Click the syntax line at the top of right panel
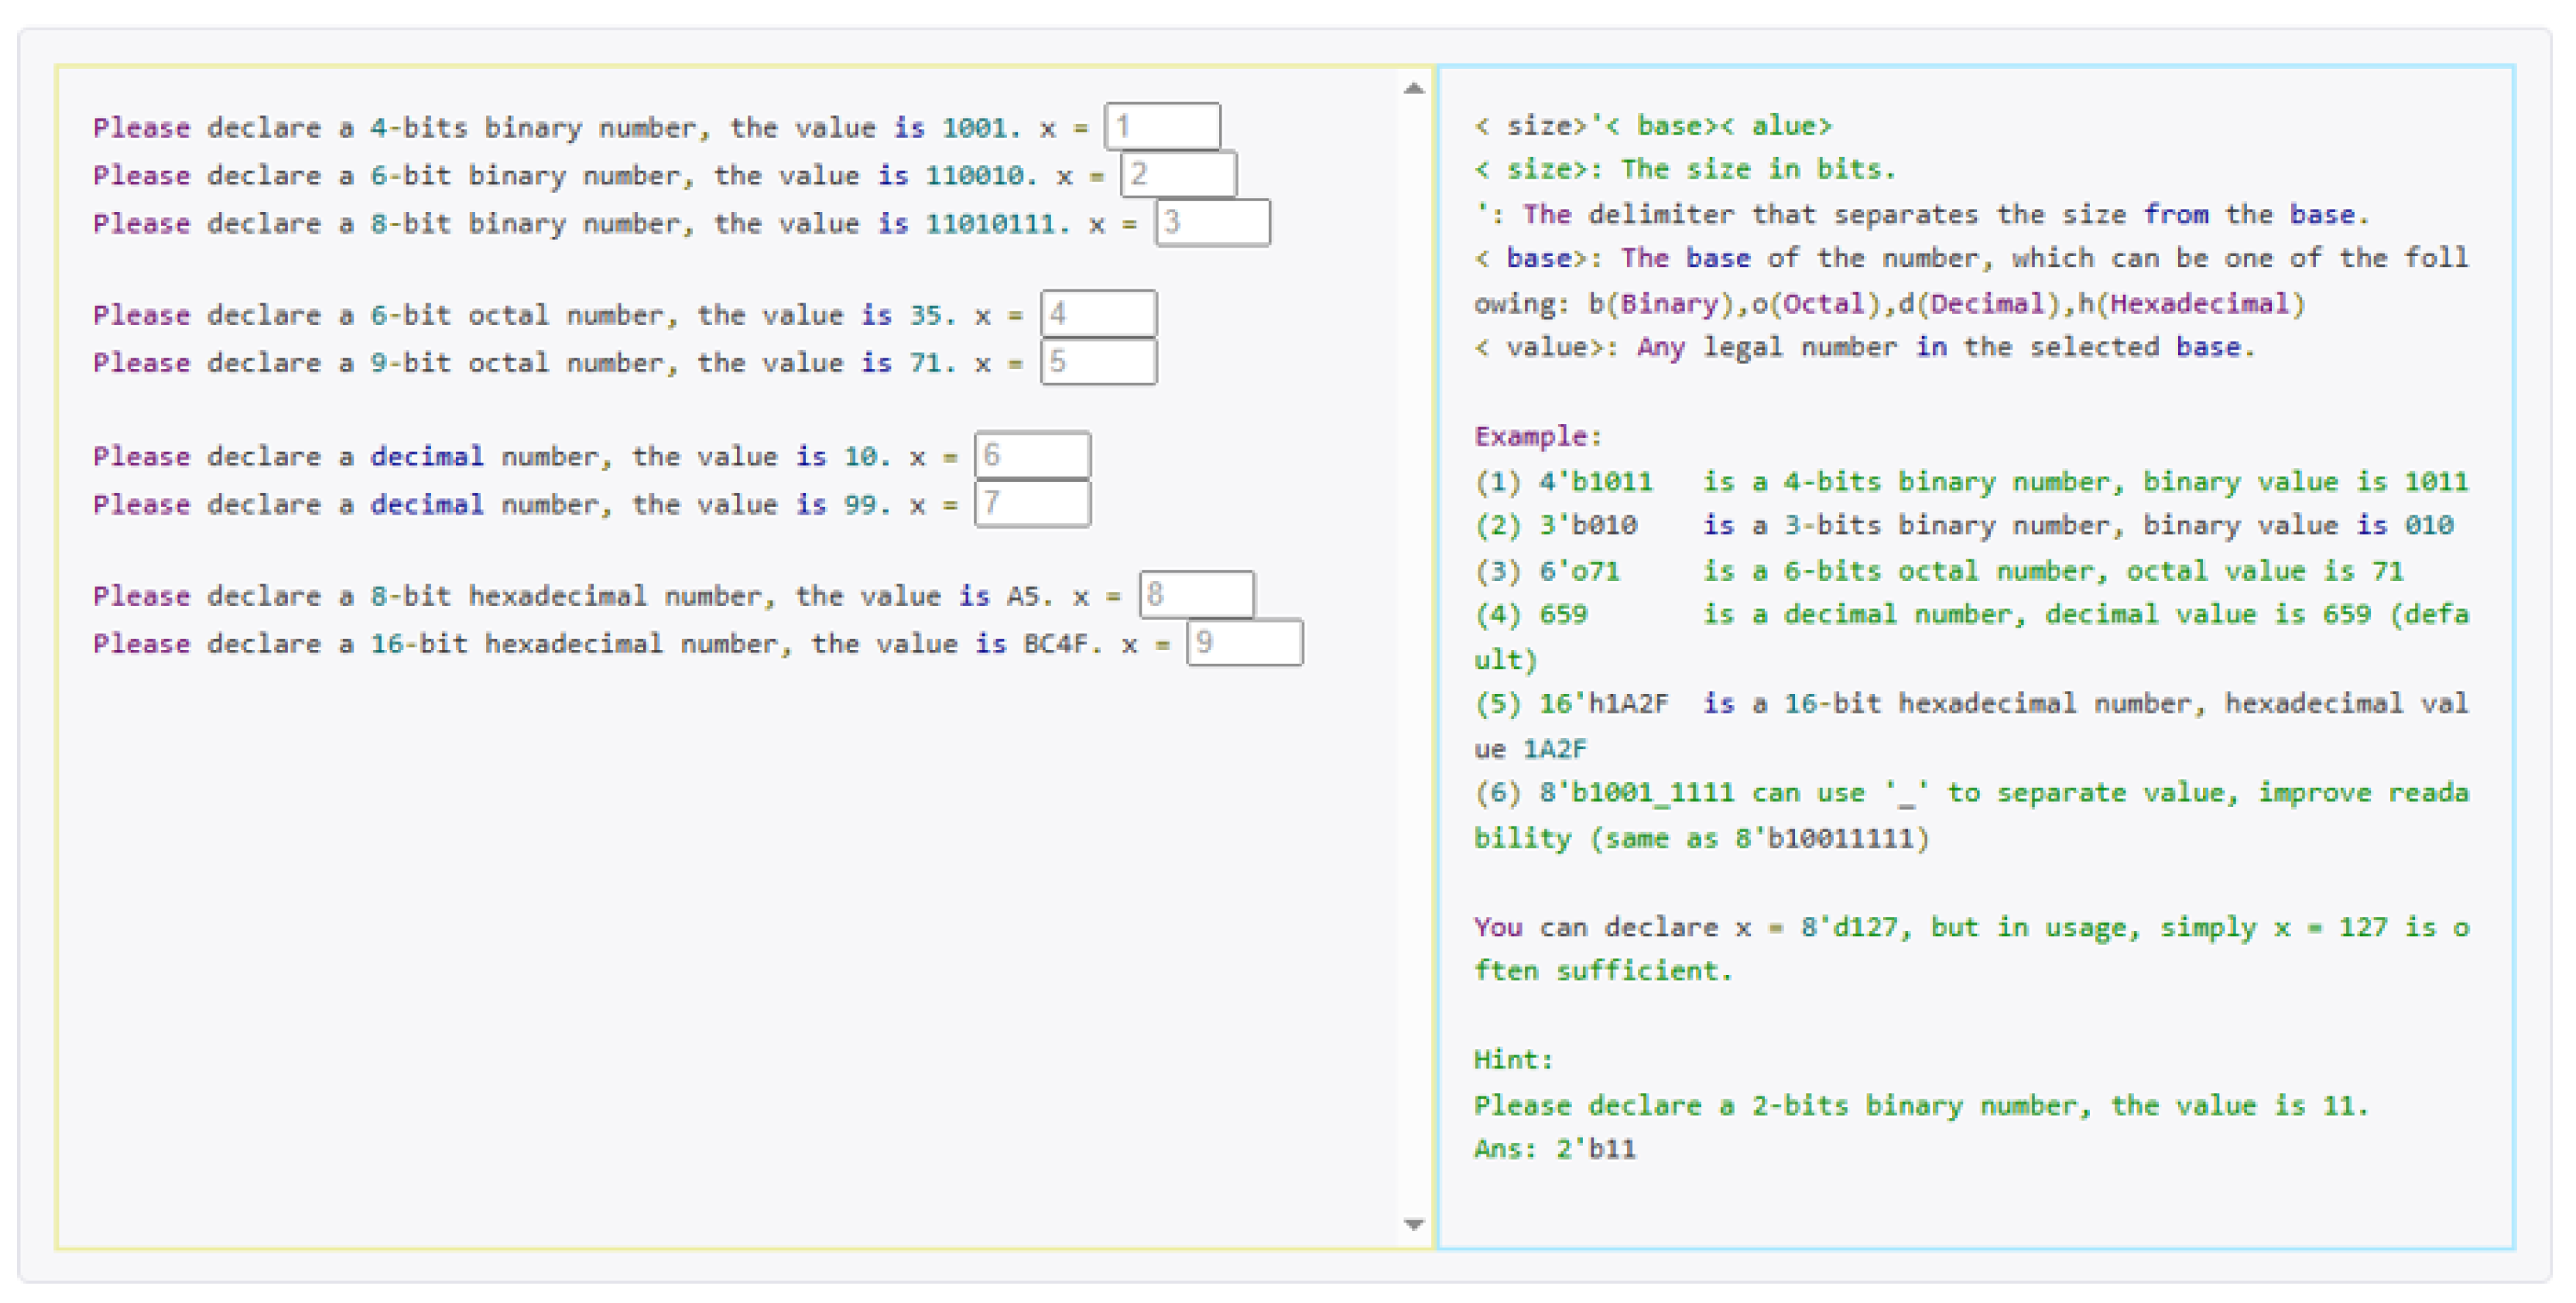This screenshot has height=1303, width=2576. pyautogui.click(x=1652, y=126)
